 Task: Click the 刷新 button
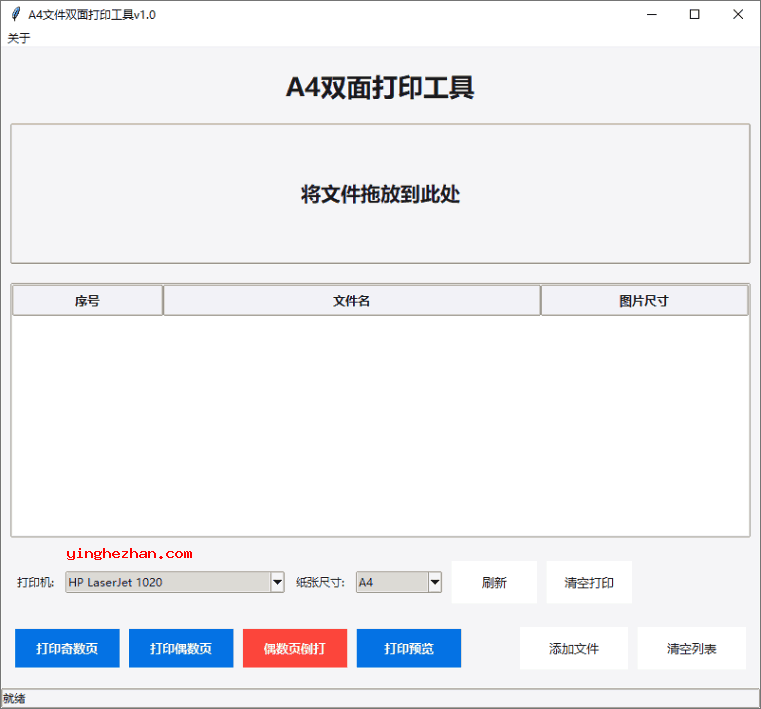(x=494, y=582)
